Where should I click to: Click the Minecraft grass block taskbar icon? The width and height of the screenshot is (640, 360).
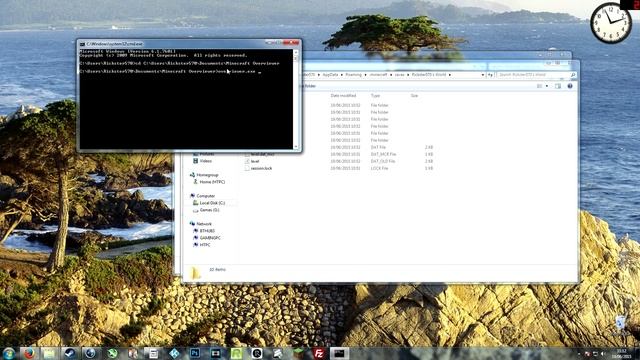pos(298,353)
